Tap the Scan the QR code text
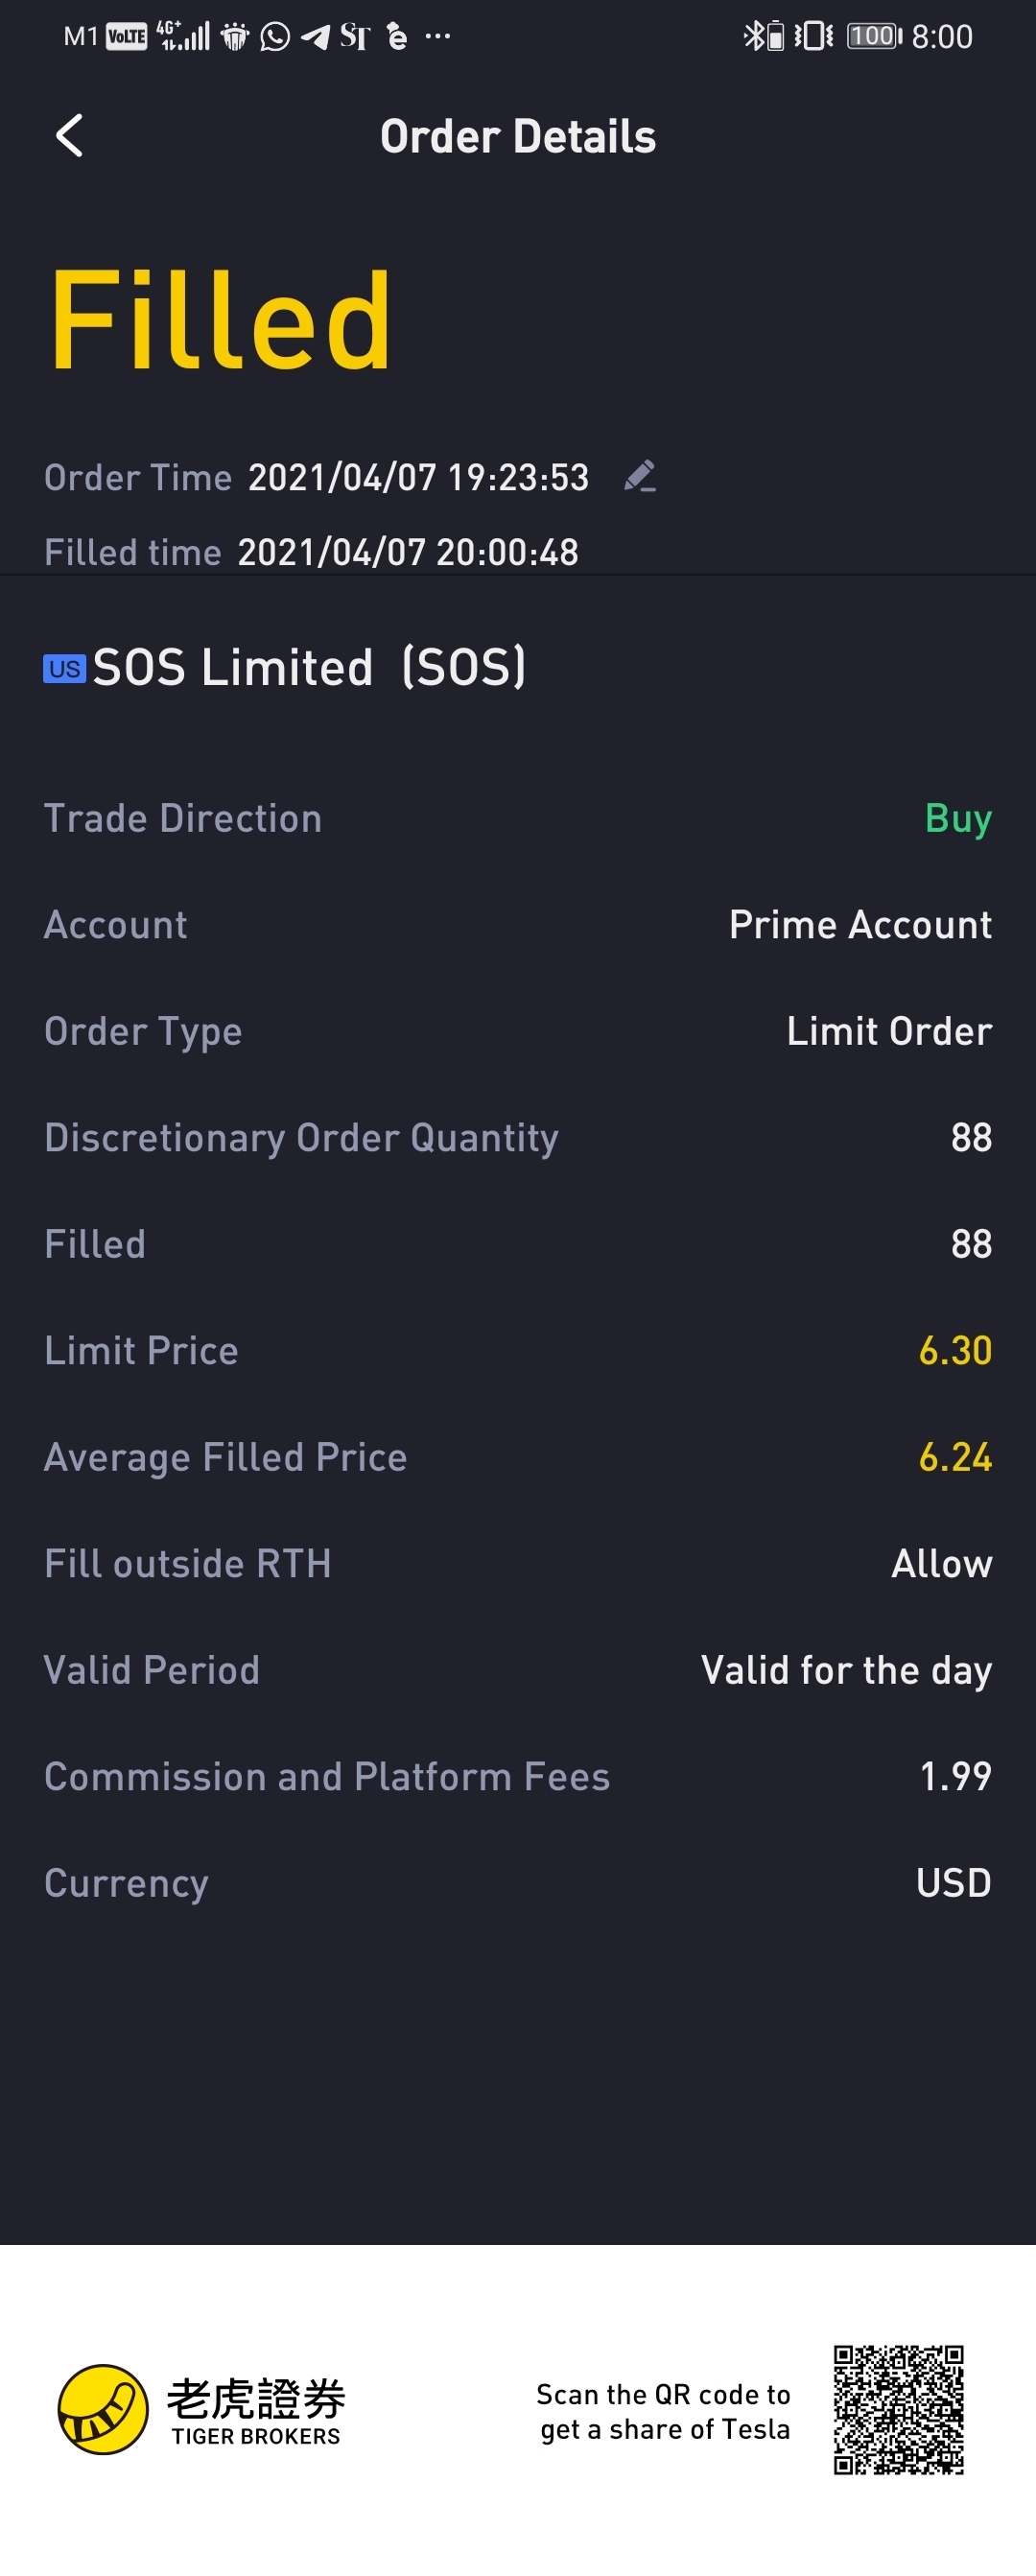The image size is (1036, 2576). pos(664,2411)
